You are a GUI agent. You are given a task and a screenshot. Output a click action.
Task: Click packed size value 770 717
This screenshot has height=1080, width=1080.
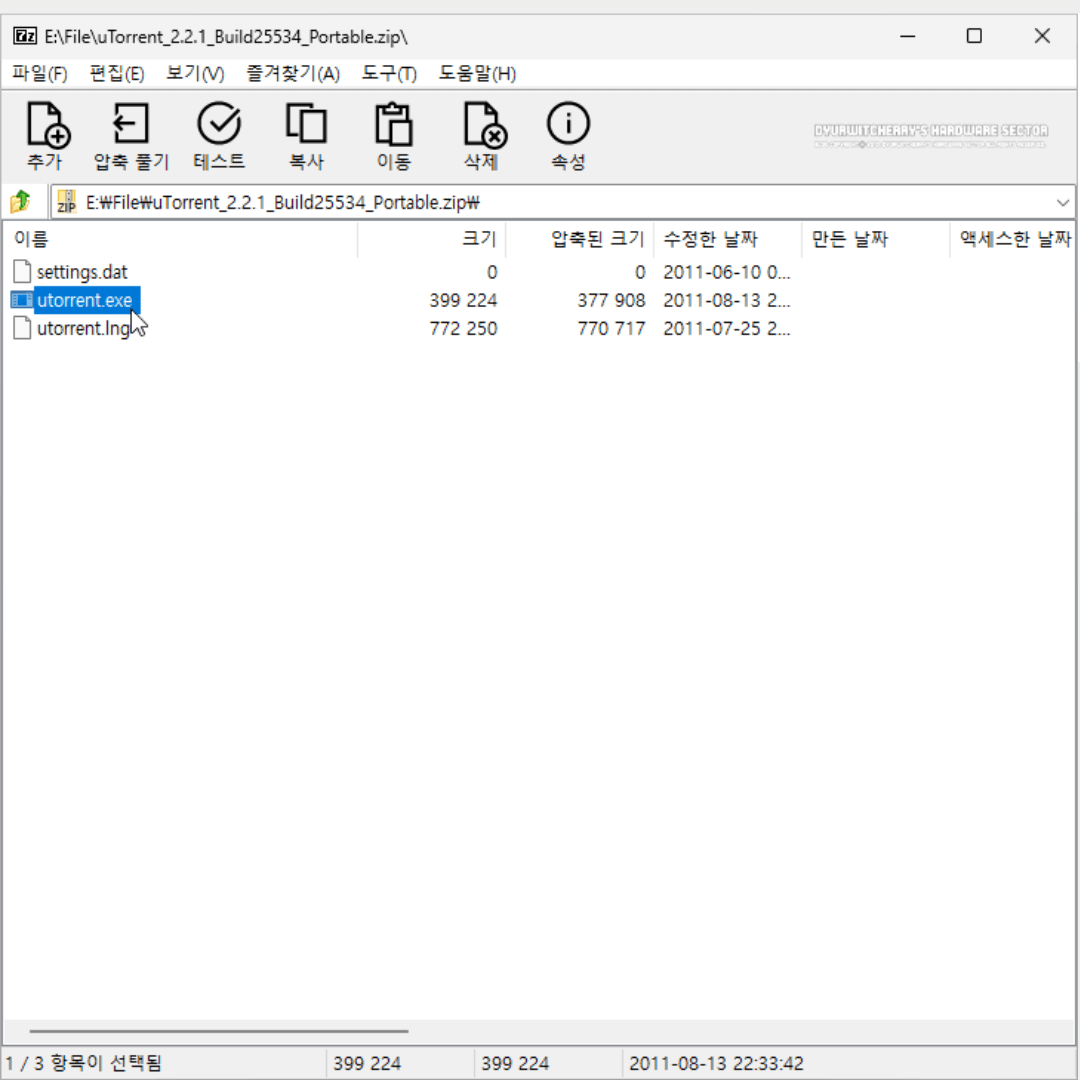click(x=611, y=329)
